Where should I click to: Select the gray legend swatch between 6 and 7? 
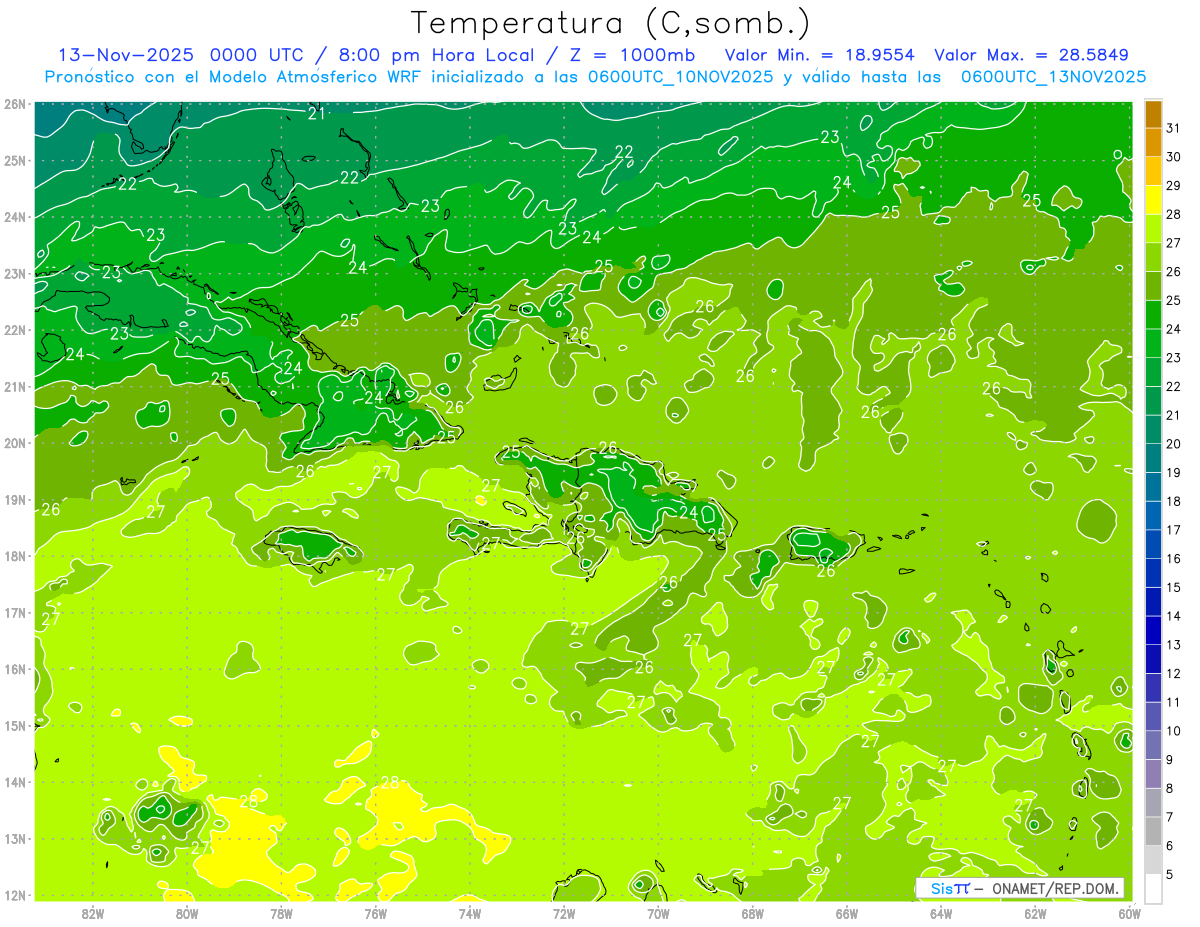[1154, 831]
